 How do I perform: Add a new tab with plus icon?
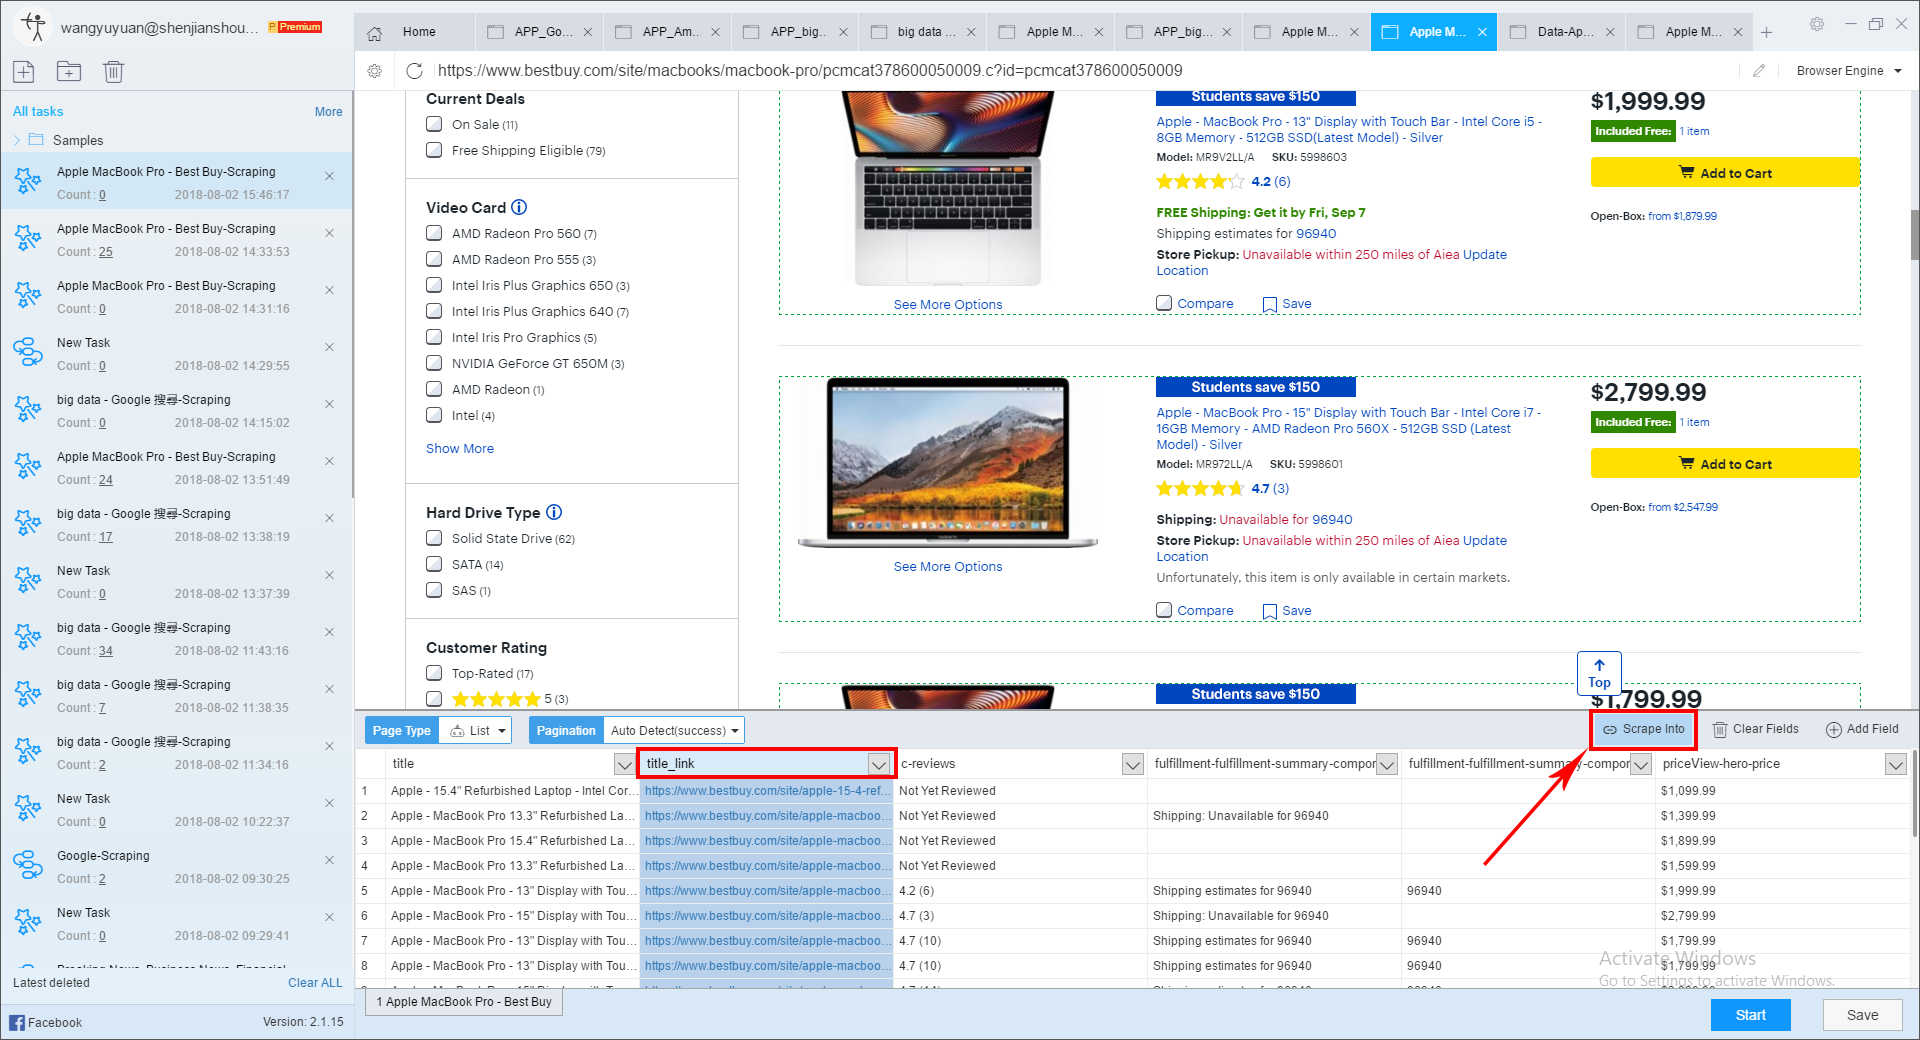[1767, 32]
